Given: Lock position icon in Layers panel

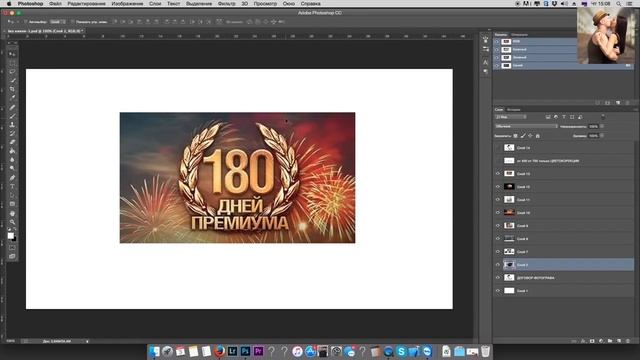Looking at the screenshot, I should coord(530,136).
